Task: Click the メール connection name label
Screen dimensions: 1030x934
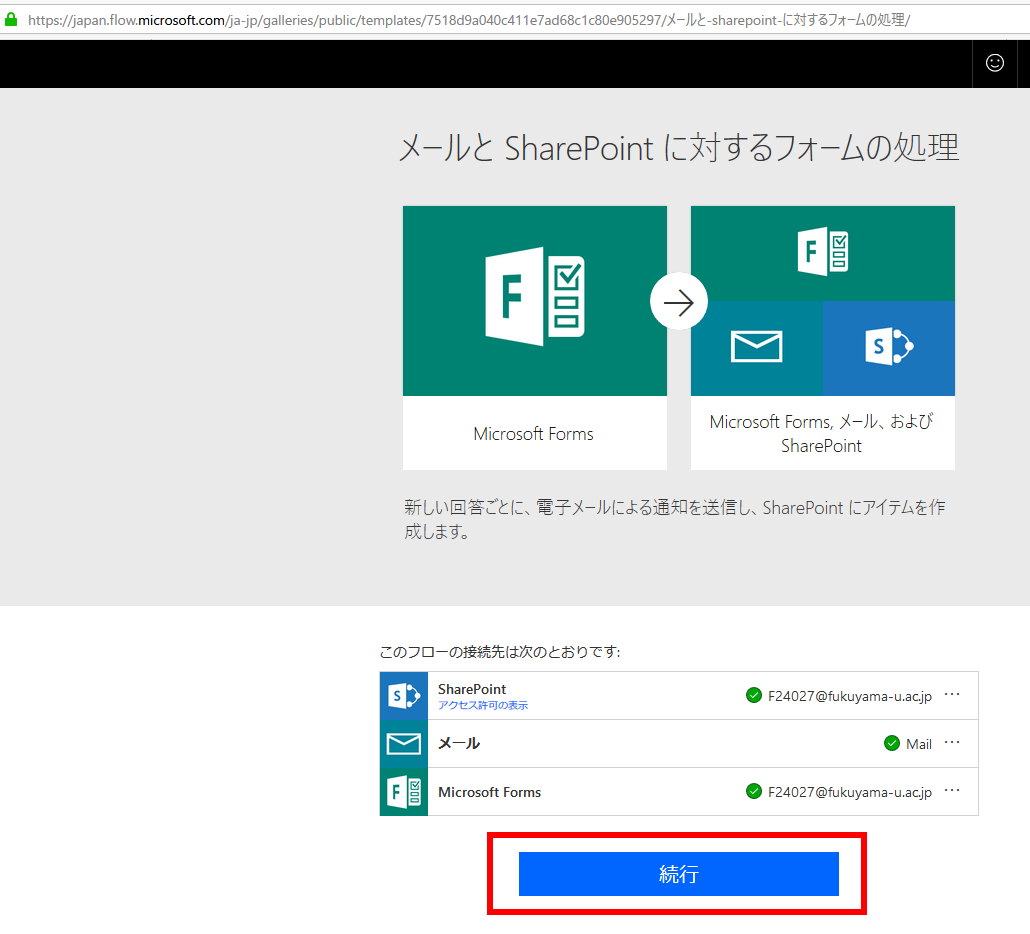Action: [459, 744]
